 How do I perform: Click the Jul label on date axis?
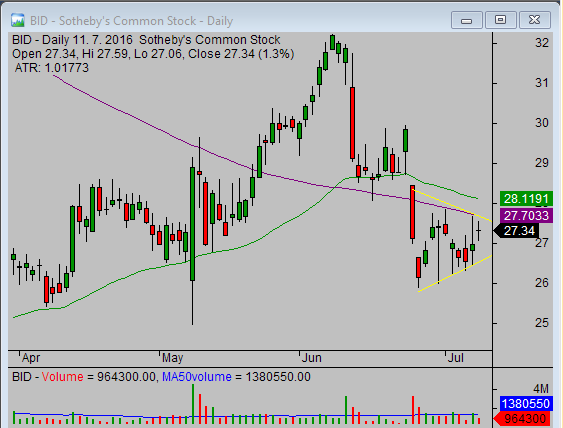click(x=456, y=358)
